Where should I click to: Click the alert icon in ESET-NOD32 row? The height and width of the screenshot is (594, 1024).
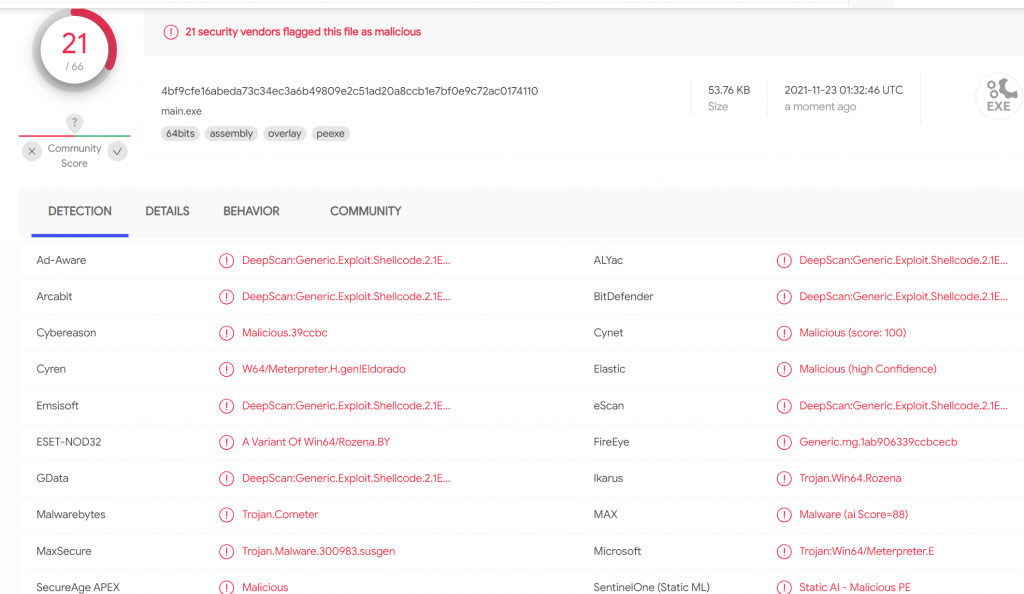tap(227, 443)
